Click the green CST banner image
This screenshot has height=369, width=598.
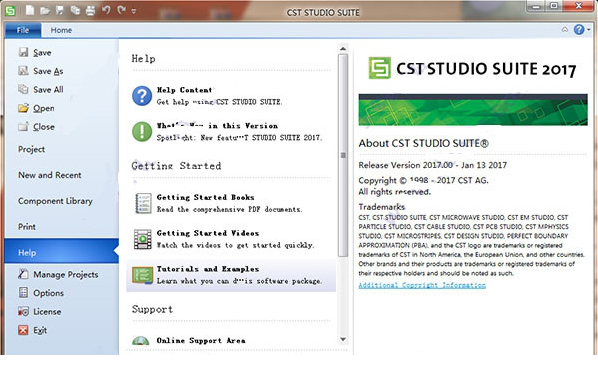pos(473,110)
